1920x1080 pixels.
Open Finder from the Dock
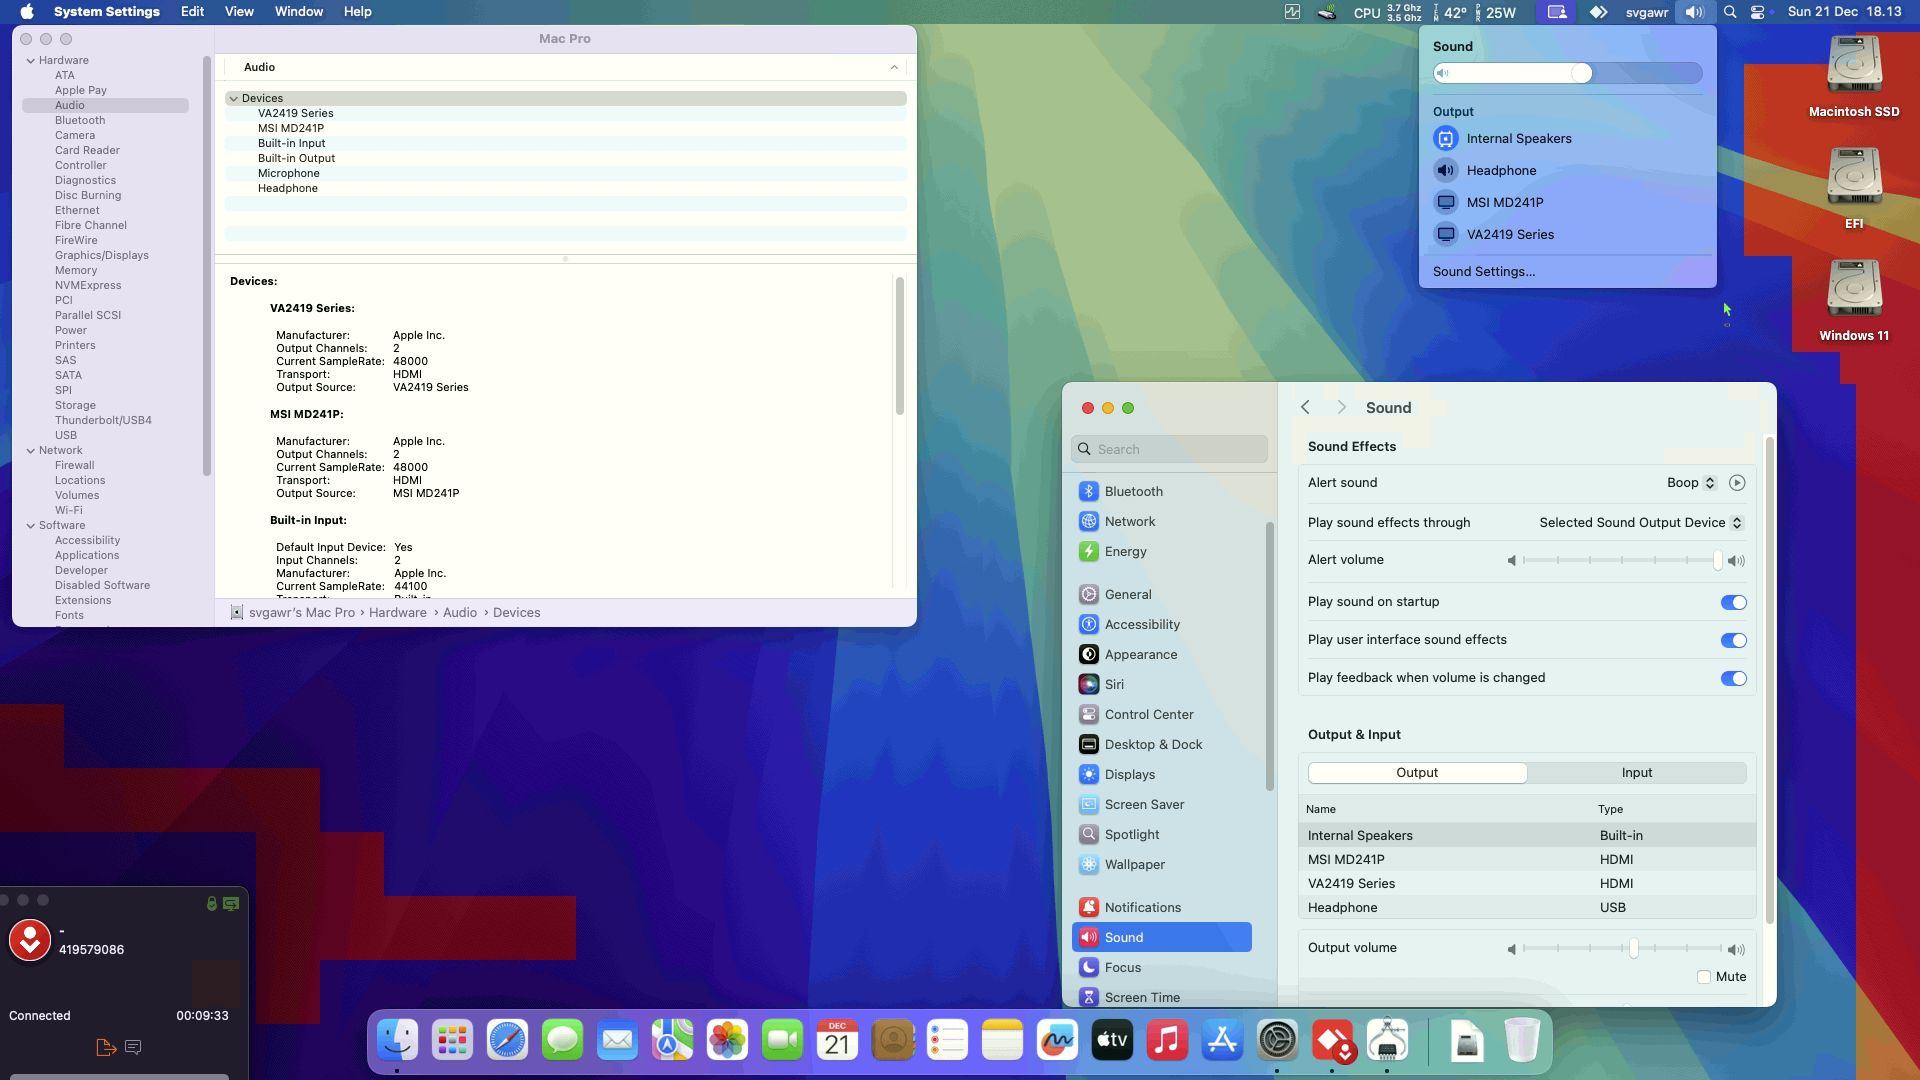pyautogui.click(x=397, y=1041)
